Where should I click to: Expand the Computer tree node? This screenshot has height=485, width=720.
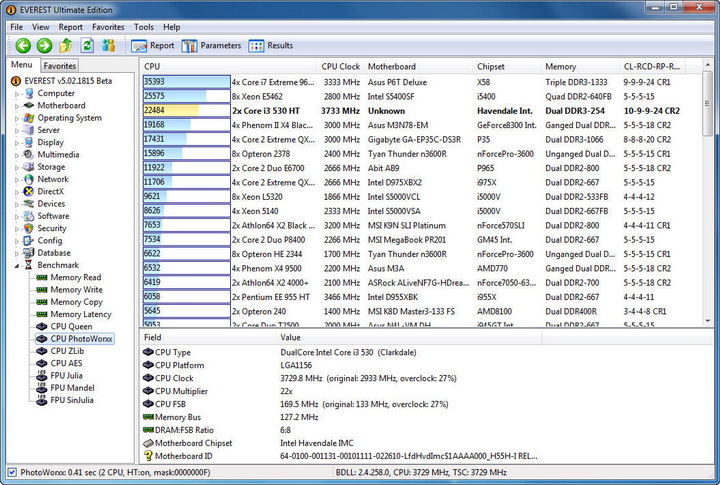point(17,94)
